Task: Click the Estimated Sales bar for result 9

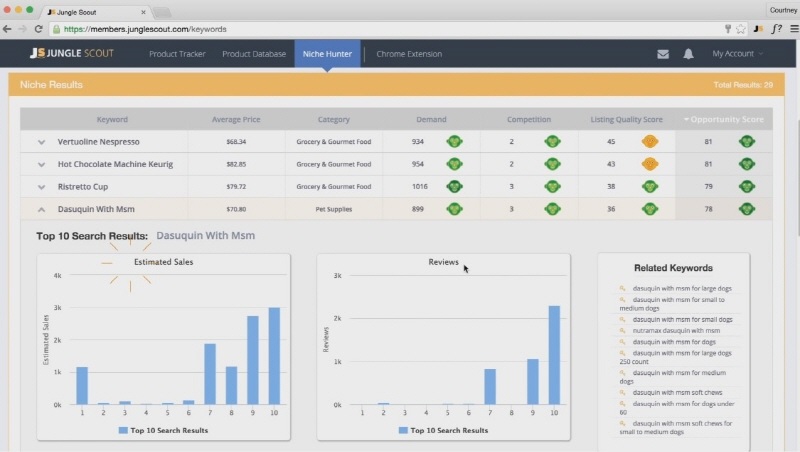Action: coord(253,360)
